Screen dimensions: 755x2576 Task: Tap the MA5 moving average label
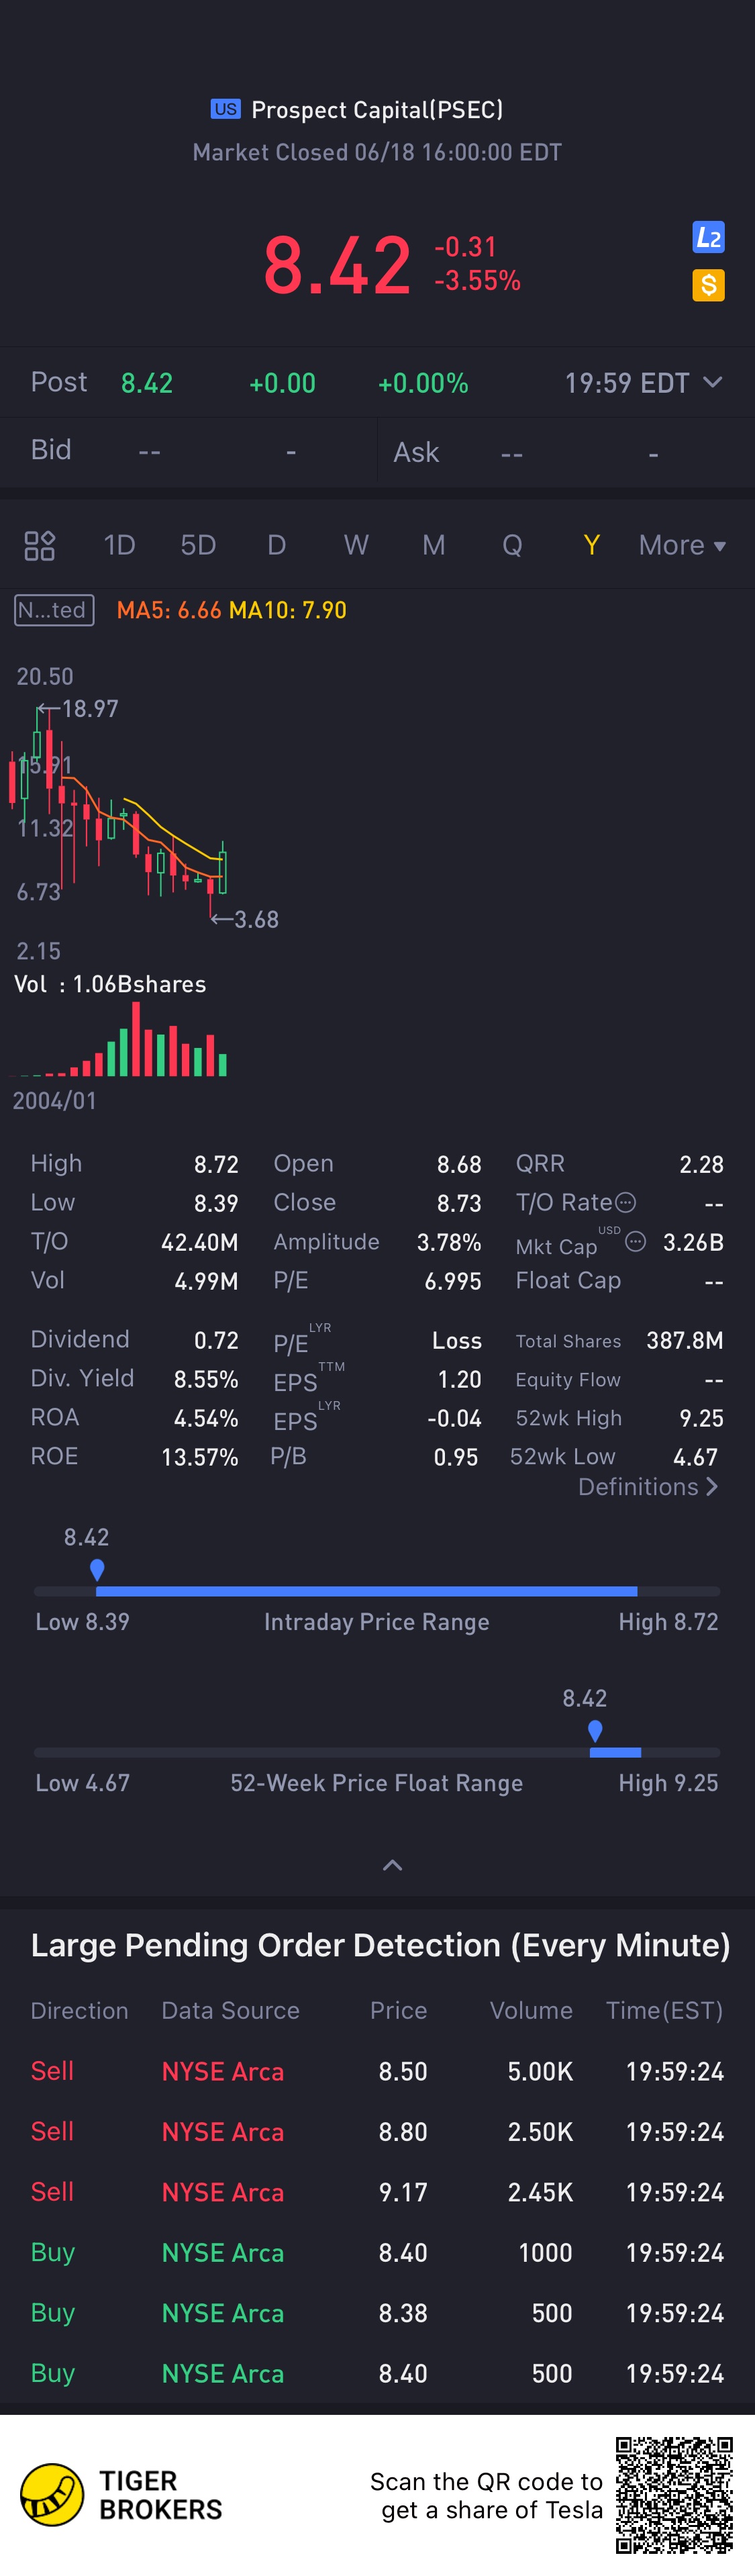[x=169, y=610]
